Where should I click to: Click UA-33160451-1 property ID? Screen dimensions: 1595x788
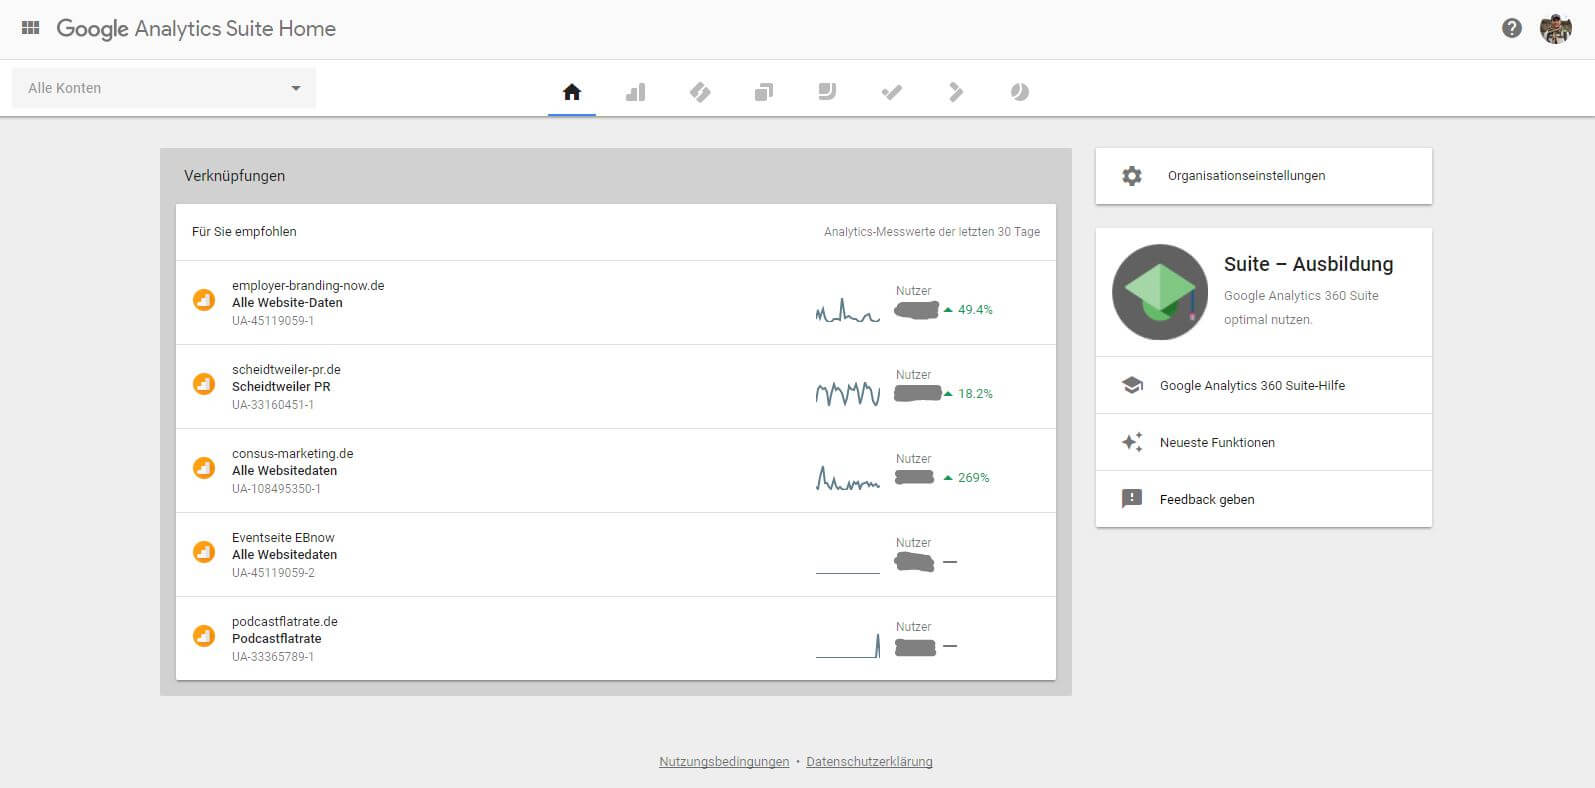click(273, 405)
